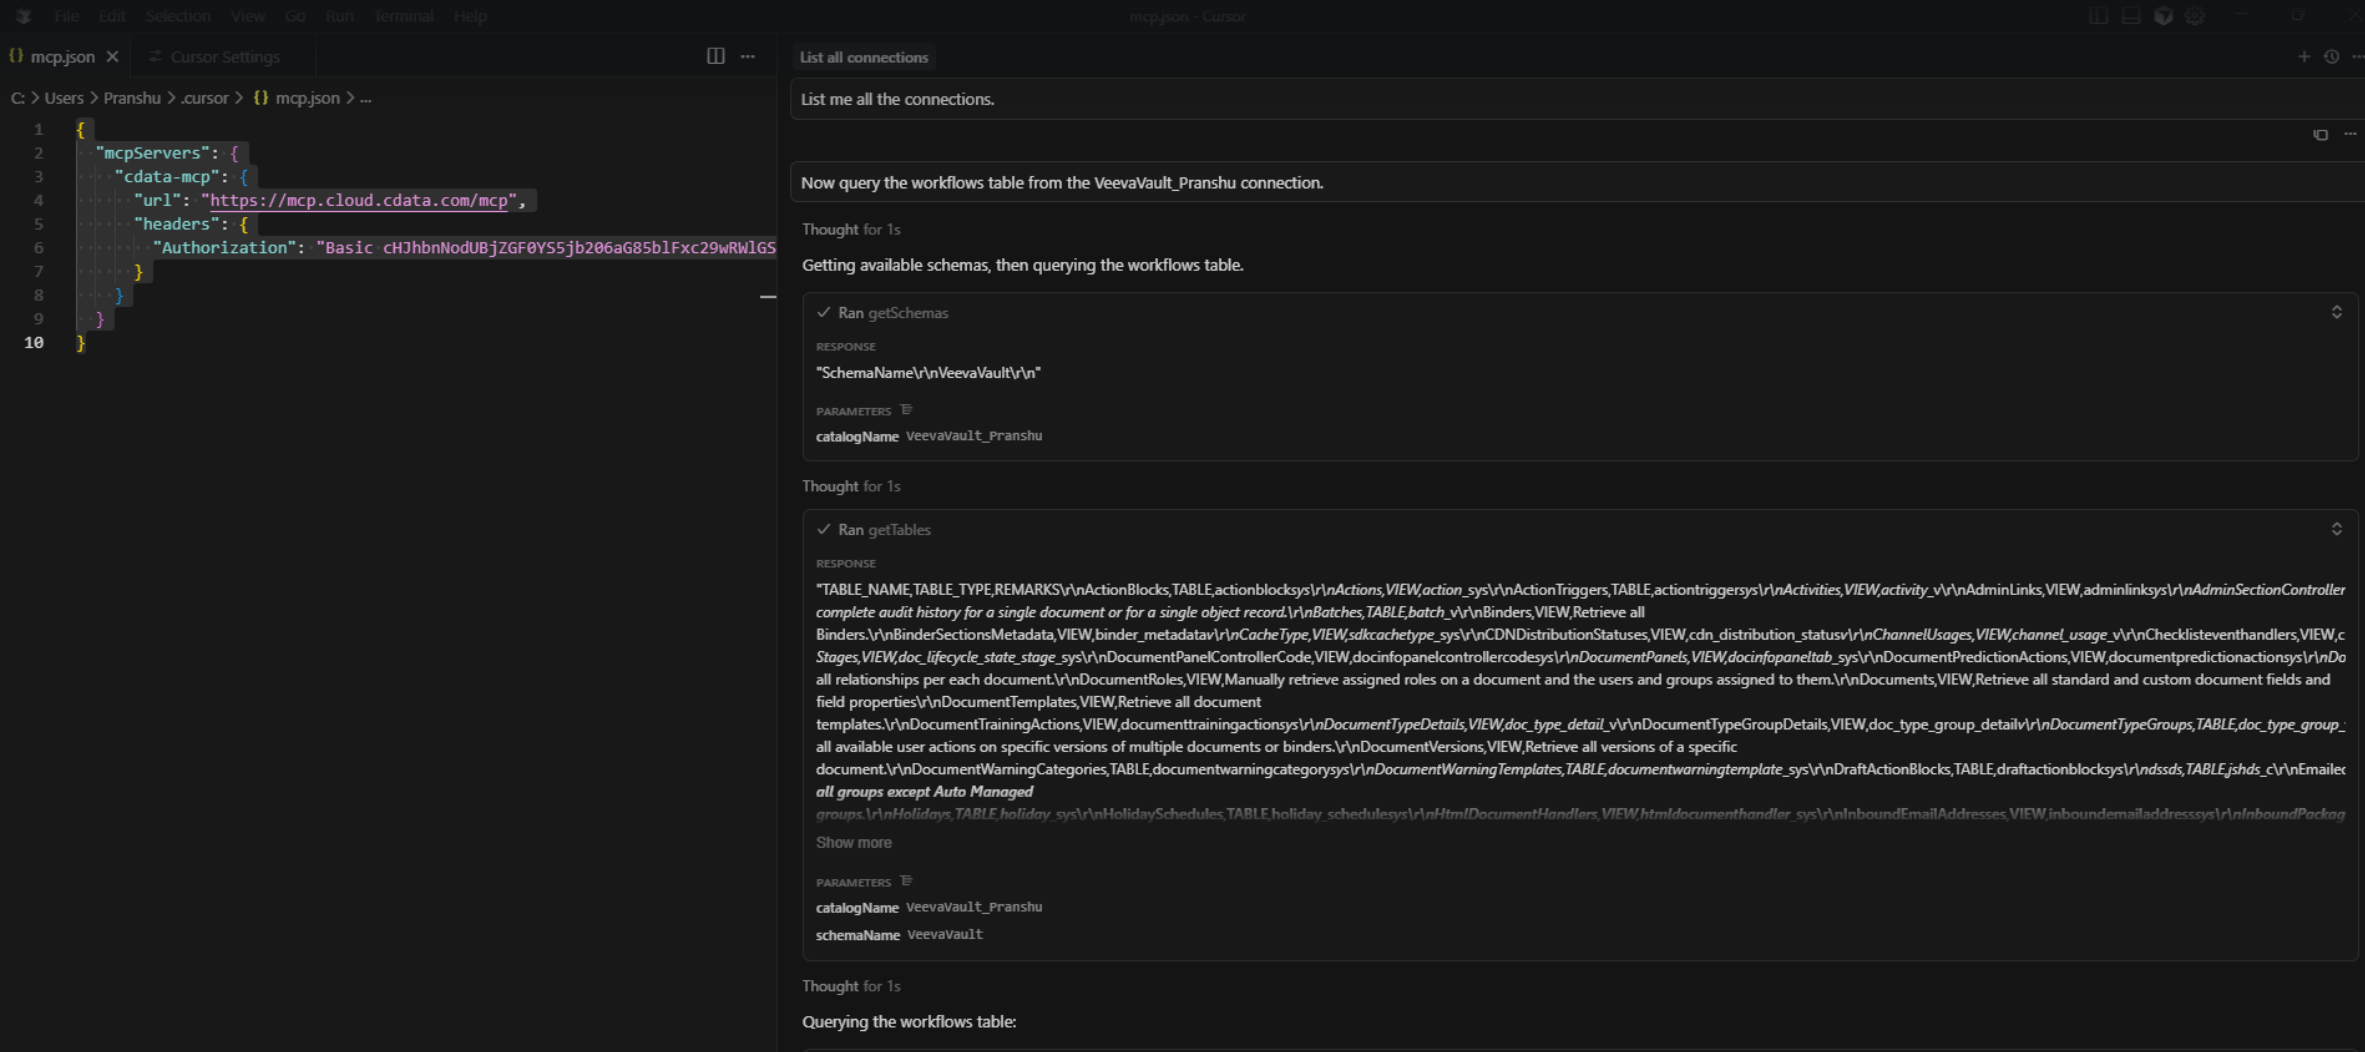
Task: Click the parameters filter icon under getSchemas
Action: click(x=907, y=409)
